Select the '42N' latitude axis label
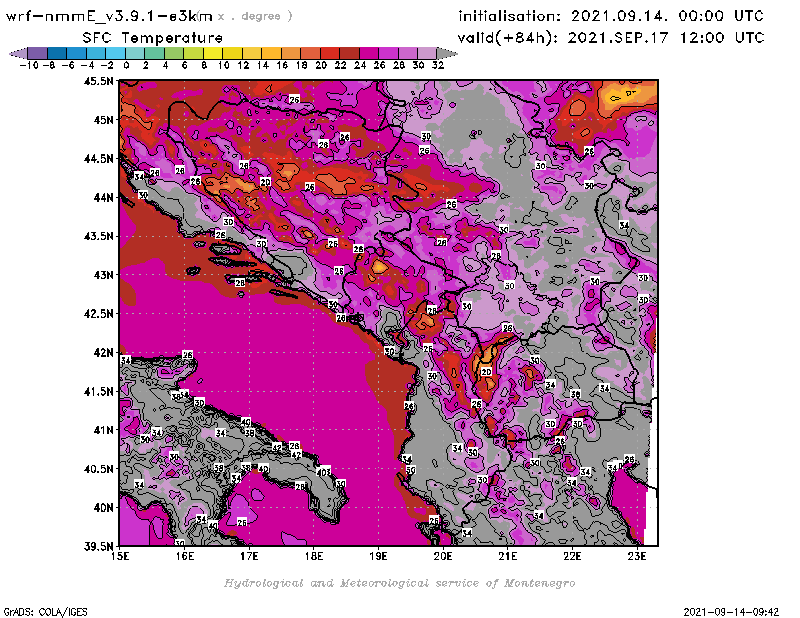This screenshot has width=800, height=618. (103, 353)
